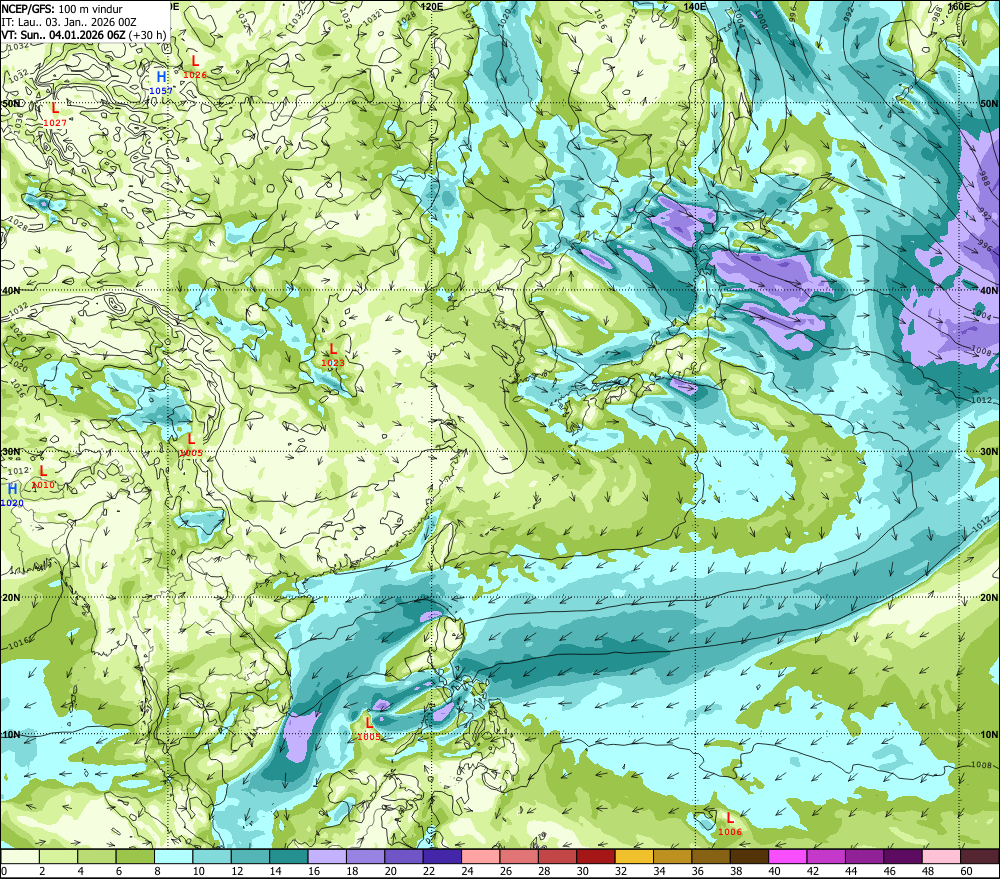
Task: Click the pale cream 0–2 legend swatch
Action: tap(20, 856)
